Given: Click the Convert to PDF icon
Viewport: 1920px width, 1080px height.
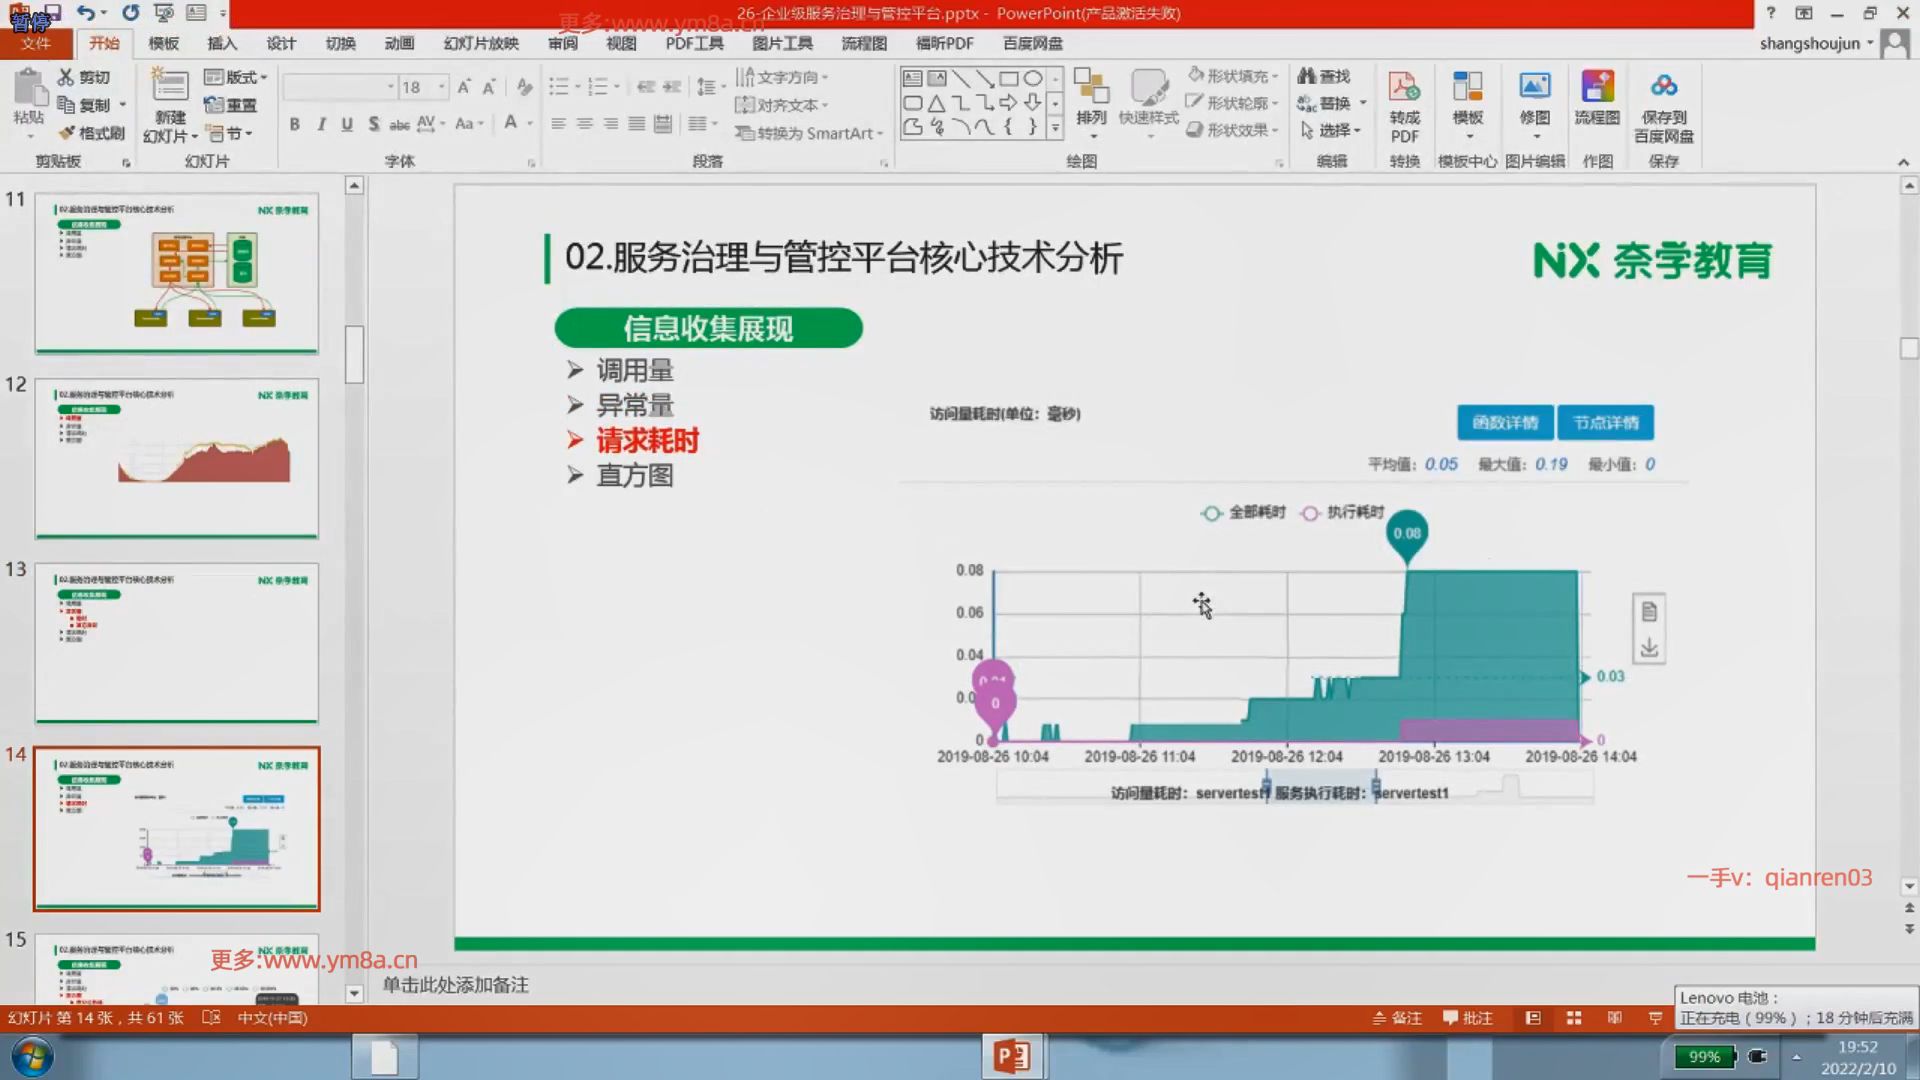Looking at the screenshot, I should pos(1404,88).
